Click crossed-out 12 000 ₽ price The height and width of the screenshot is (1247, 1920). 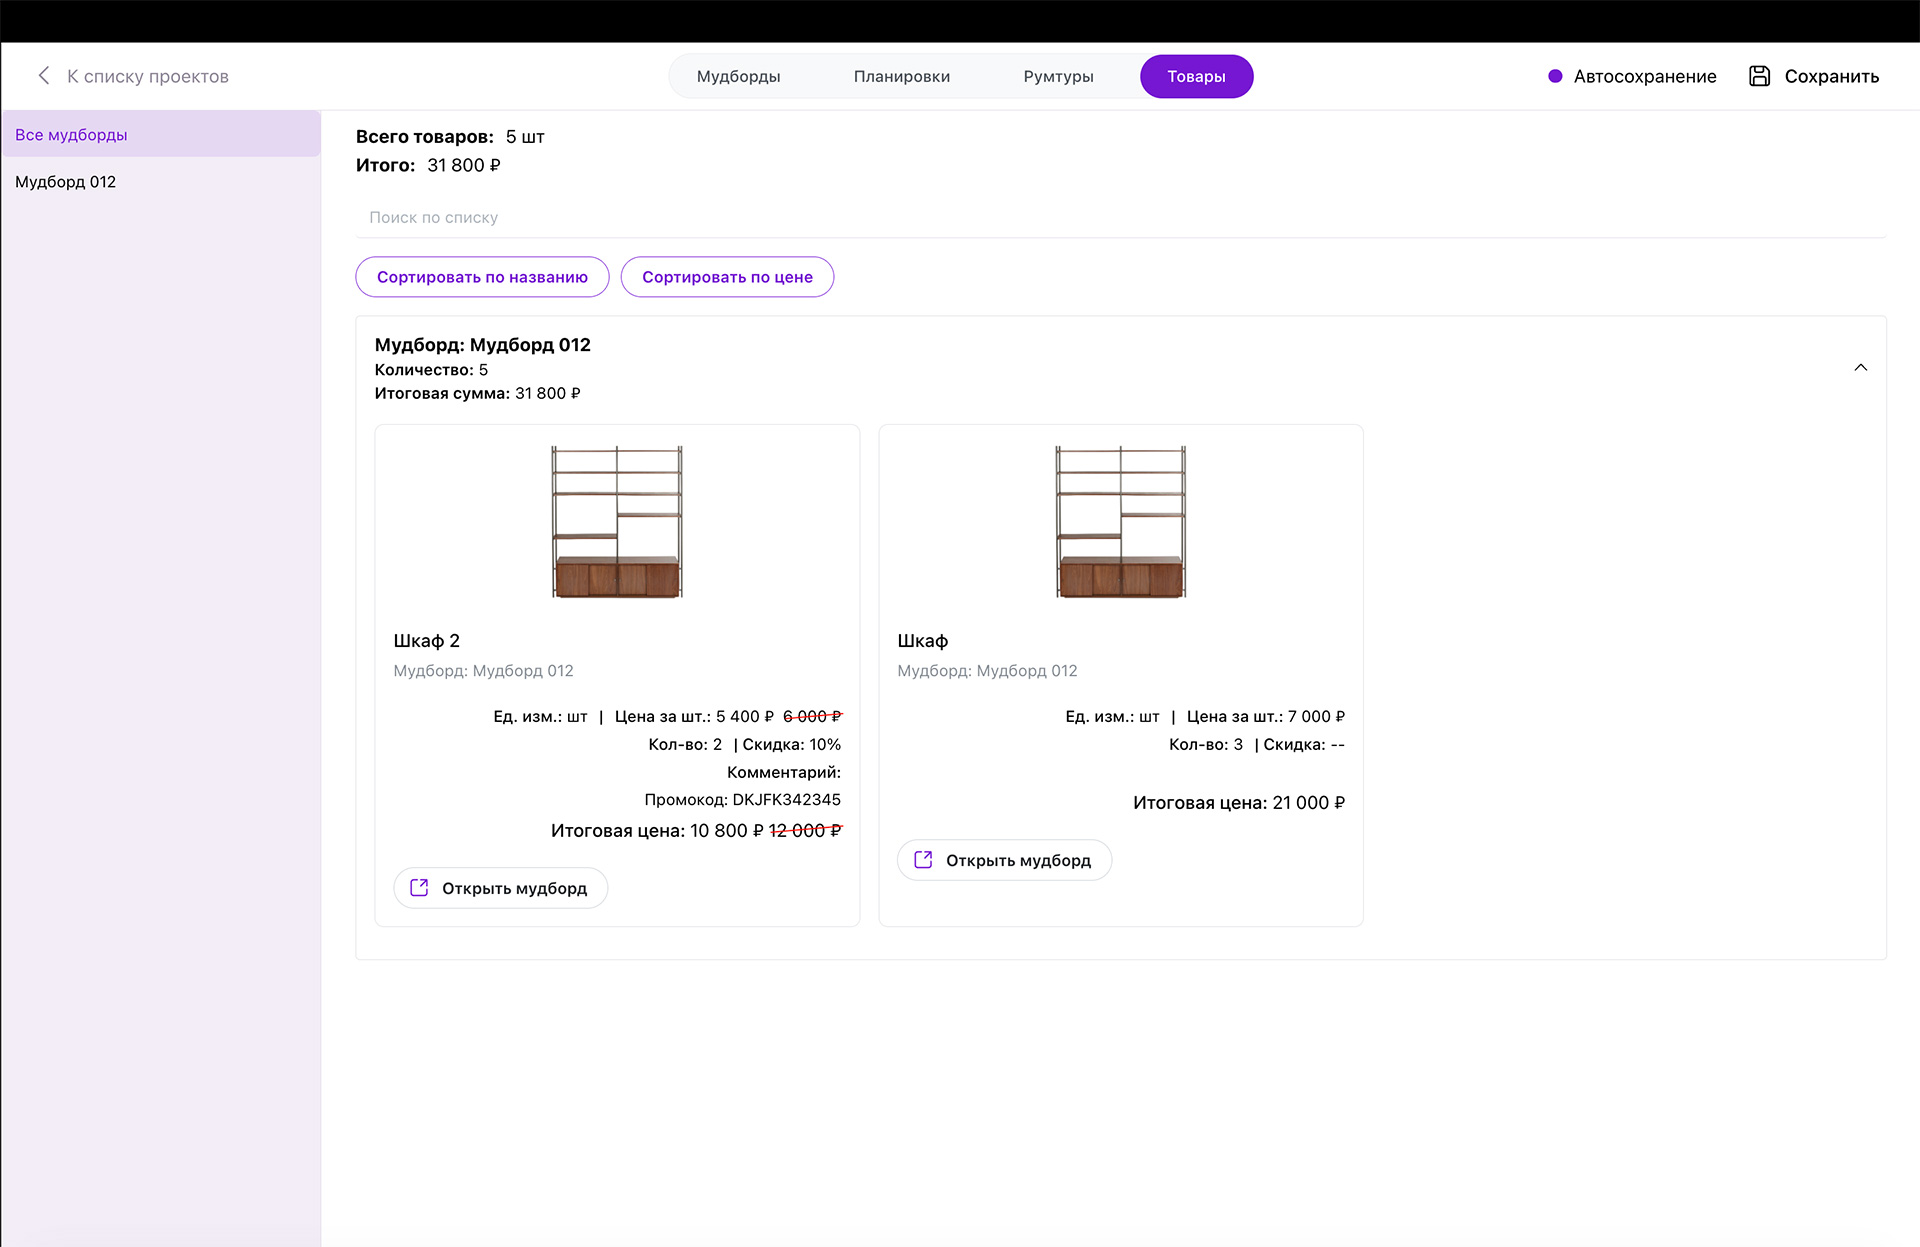click(805, 831)
